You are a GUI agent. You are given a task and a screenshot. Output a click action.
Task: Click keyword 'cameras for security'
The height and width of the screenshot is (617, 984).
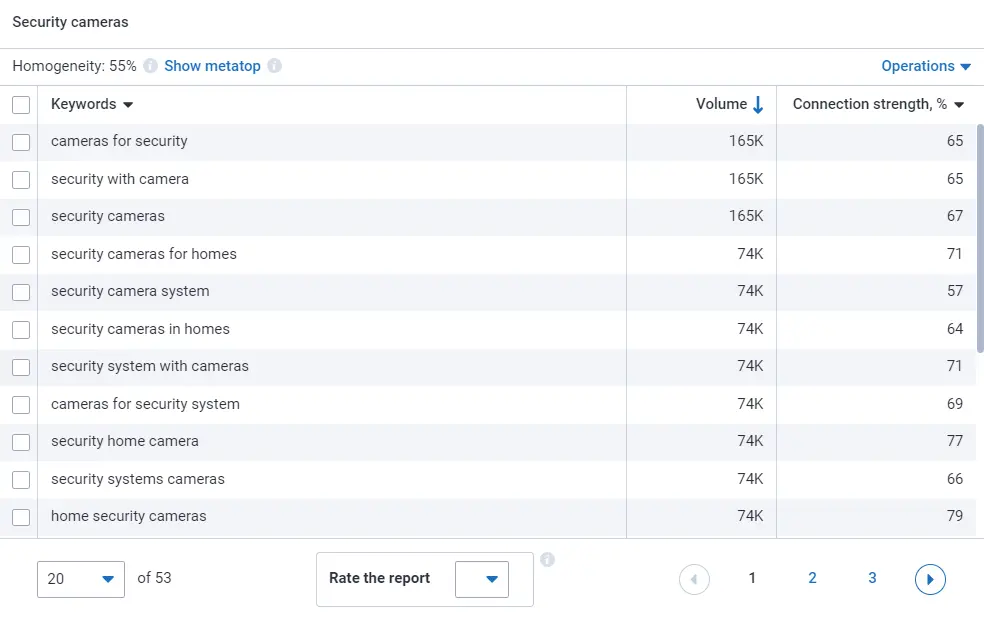tap(119, 141)
